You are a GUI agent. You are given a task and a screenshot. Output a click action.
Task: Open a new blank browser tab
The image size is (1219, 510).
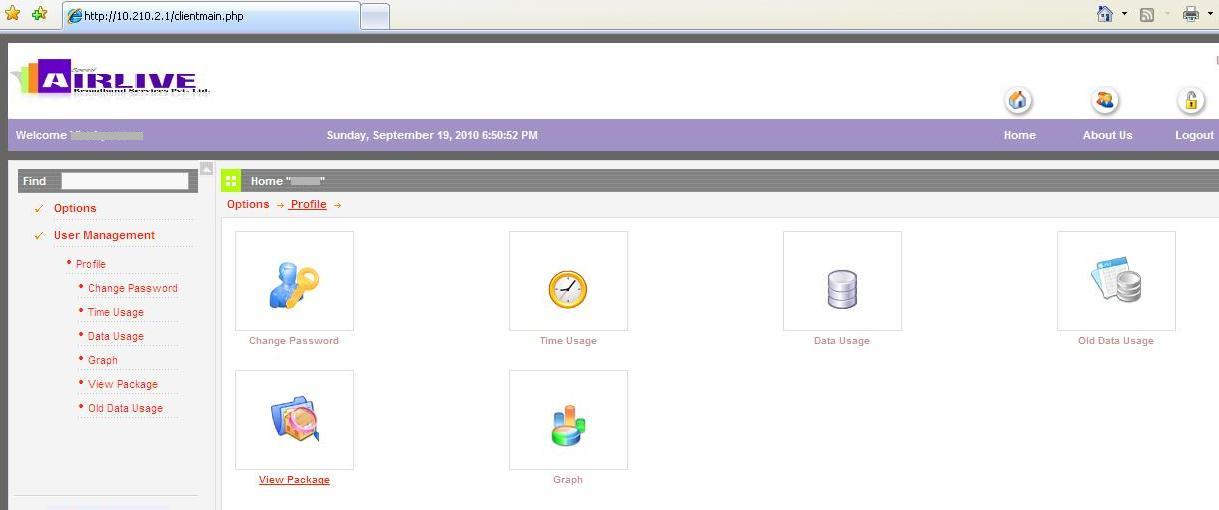[374, 16]
